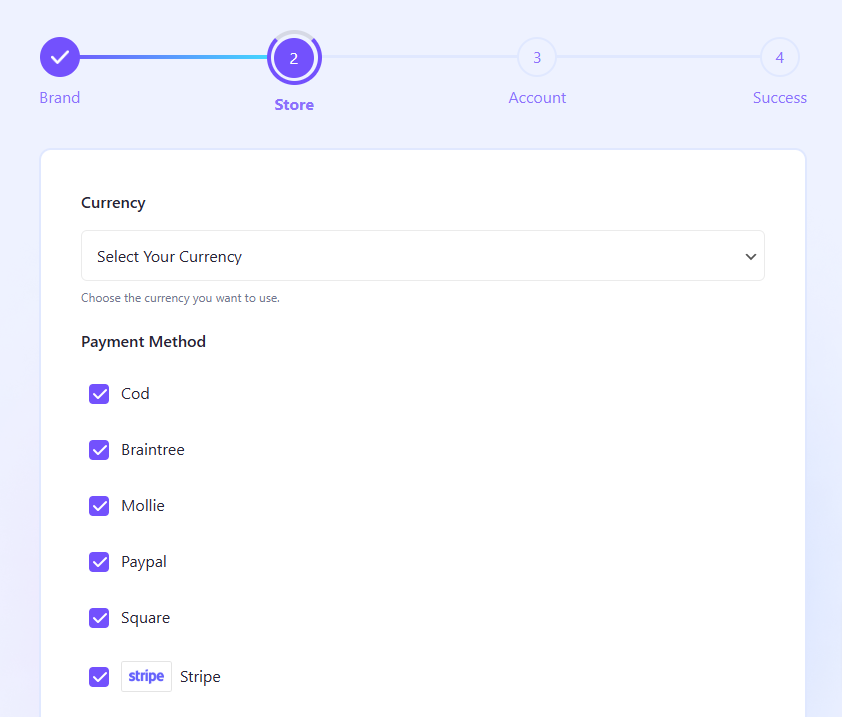Uncheck the Braintree payment checkbox
The image size is (842, 717).
tap(99, 450)
